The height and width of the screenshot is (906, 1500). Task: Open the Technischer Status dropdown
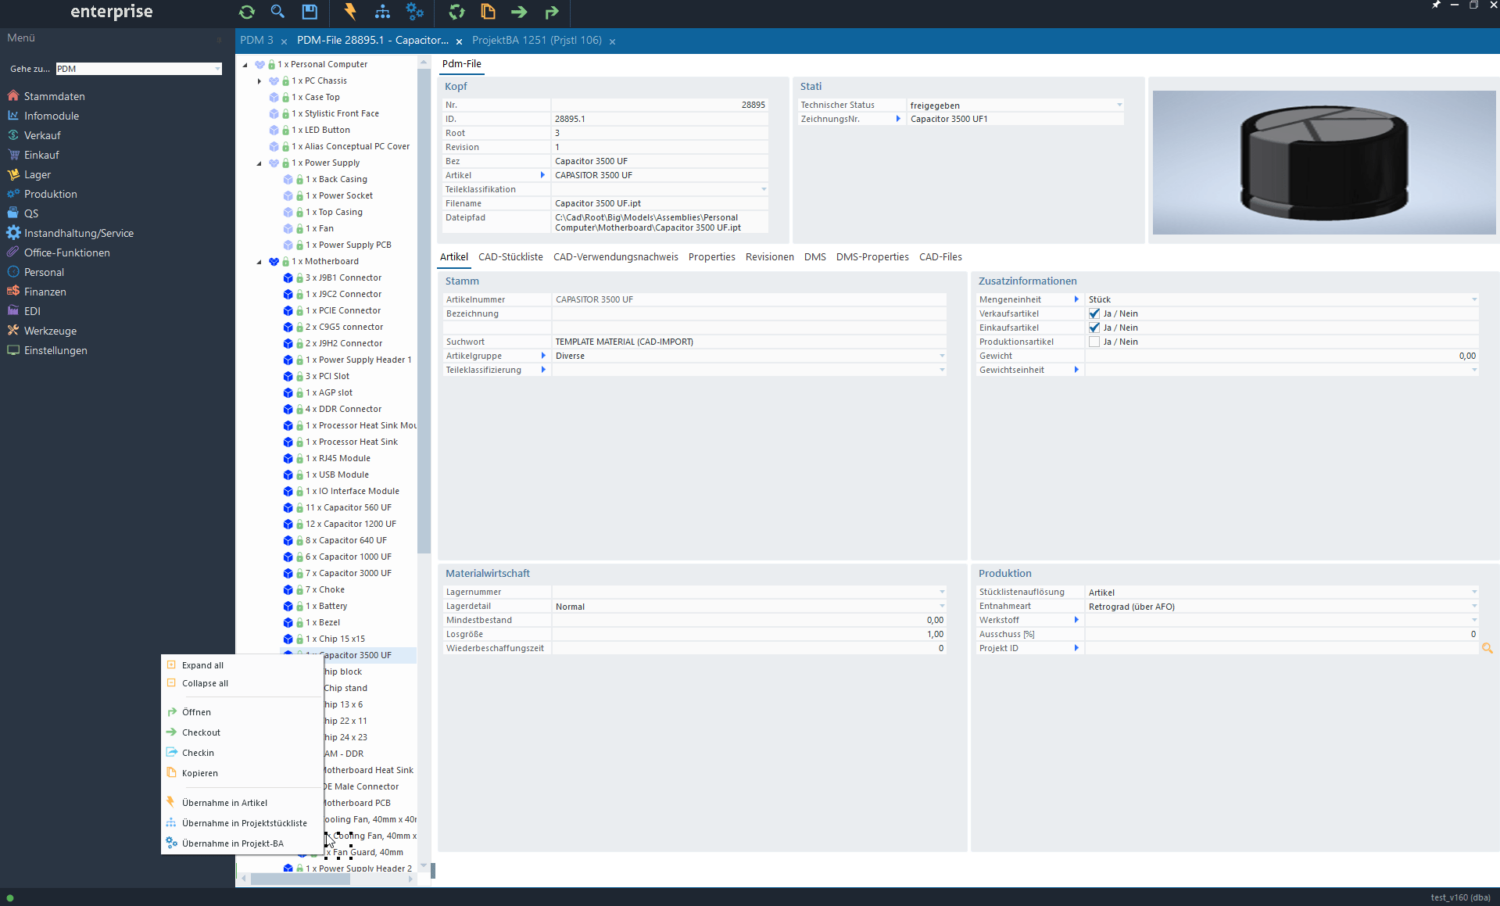(x=1120, y=104)
